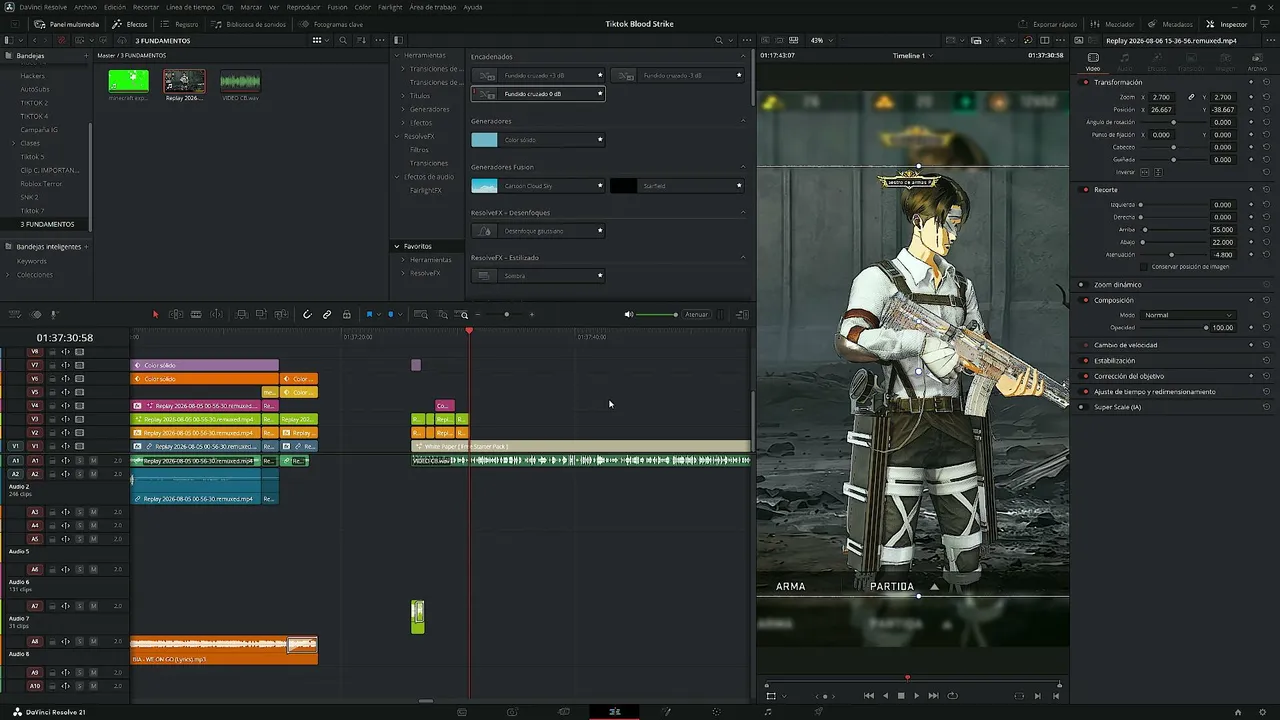Enable the Estabilización switch
Screen dimensions: 1280x720
1086,360
